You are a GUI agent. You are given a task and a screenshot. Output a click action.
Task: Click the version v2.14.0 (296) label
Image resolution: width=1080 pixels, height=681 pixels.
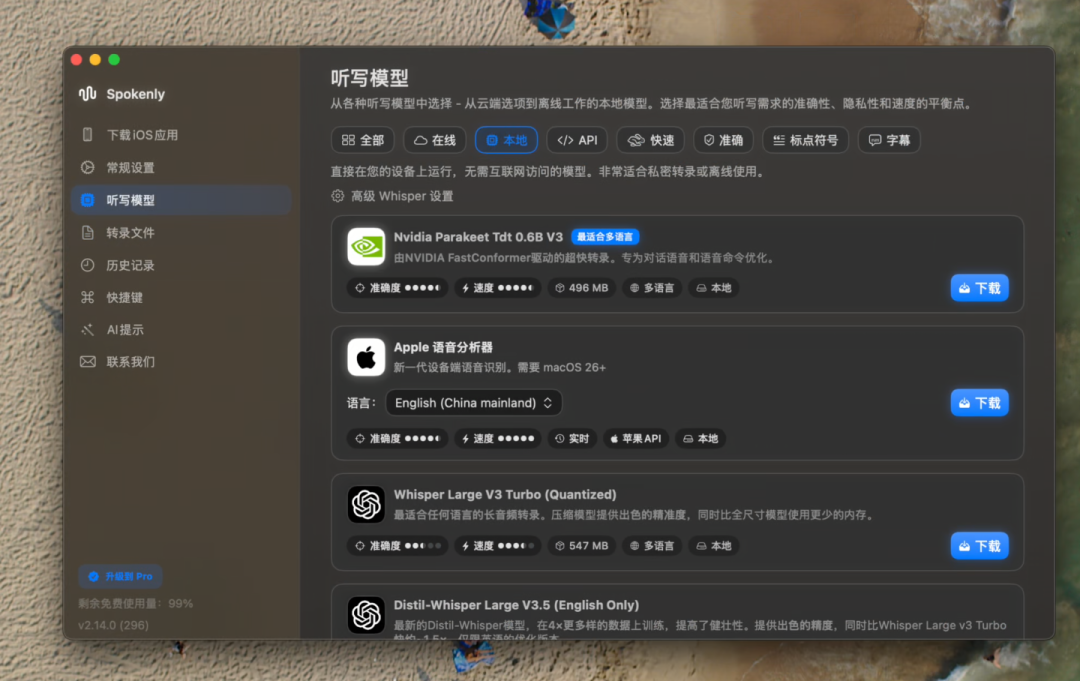(x=113, y=625)
